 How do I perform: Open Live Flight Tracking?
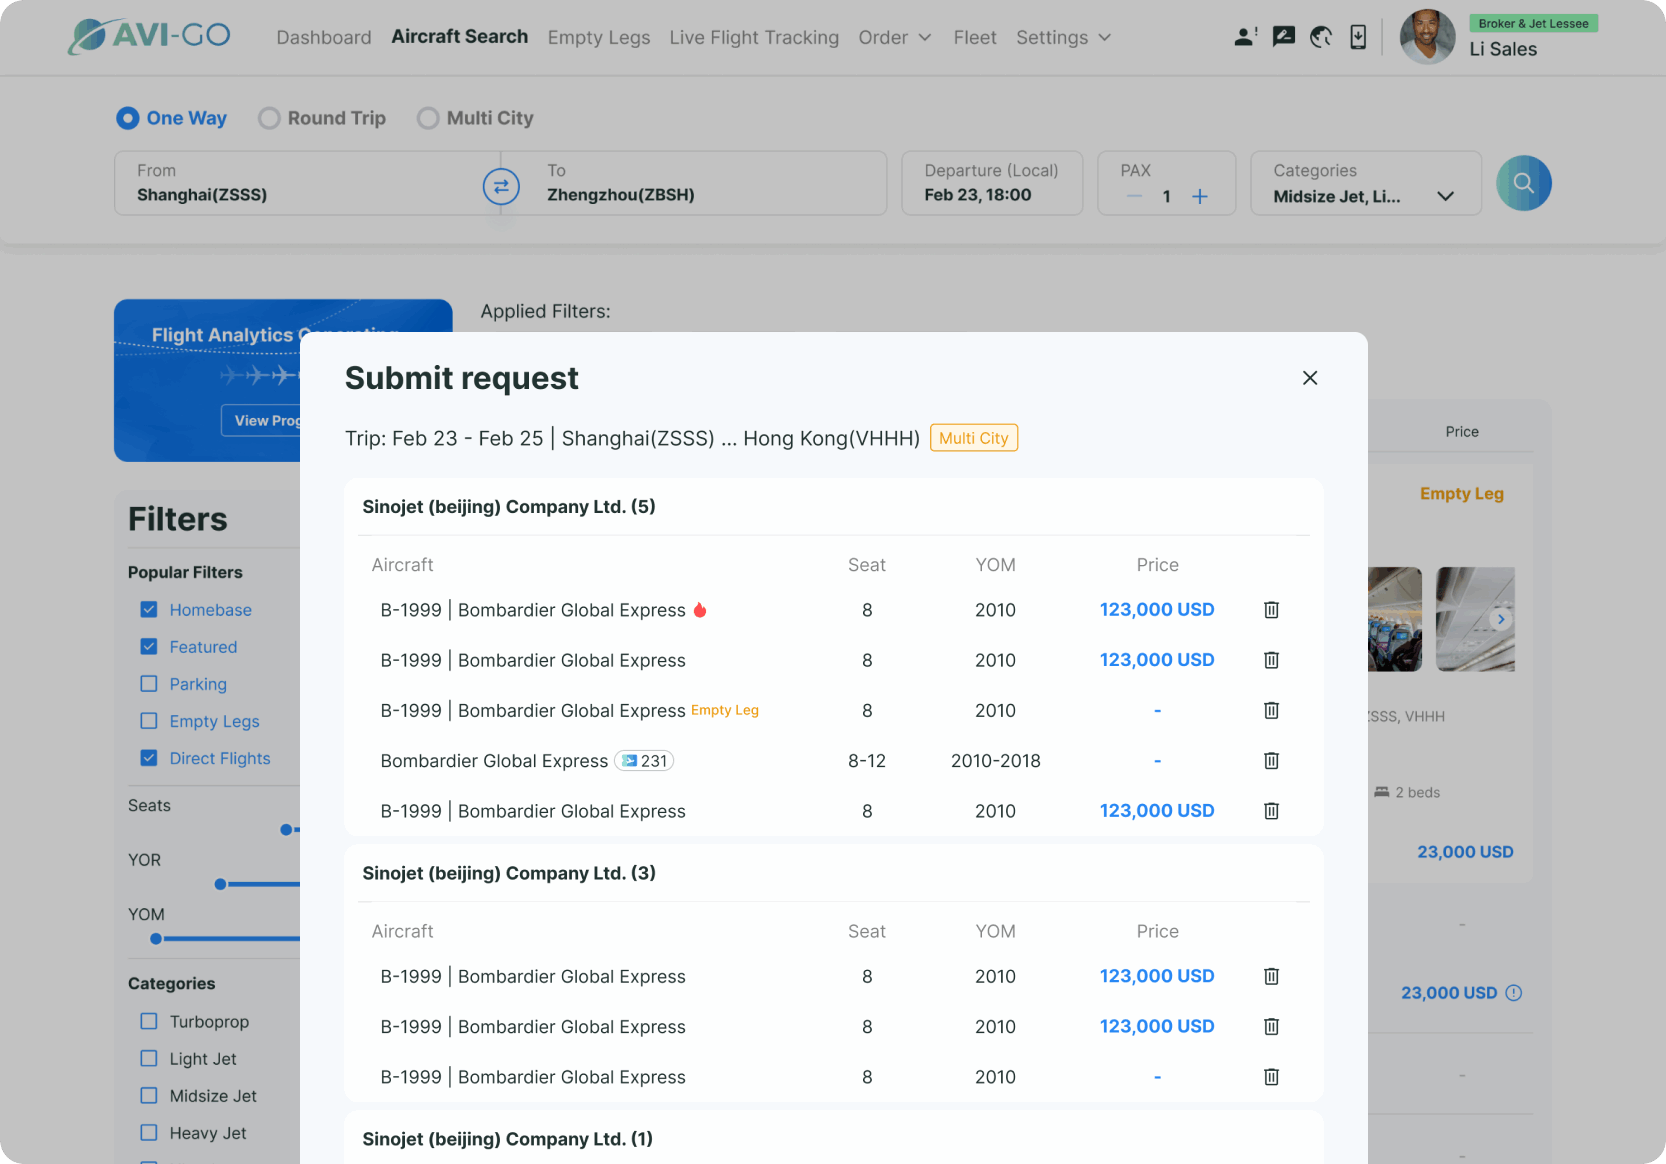pos(754,37)
